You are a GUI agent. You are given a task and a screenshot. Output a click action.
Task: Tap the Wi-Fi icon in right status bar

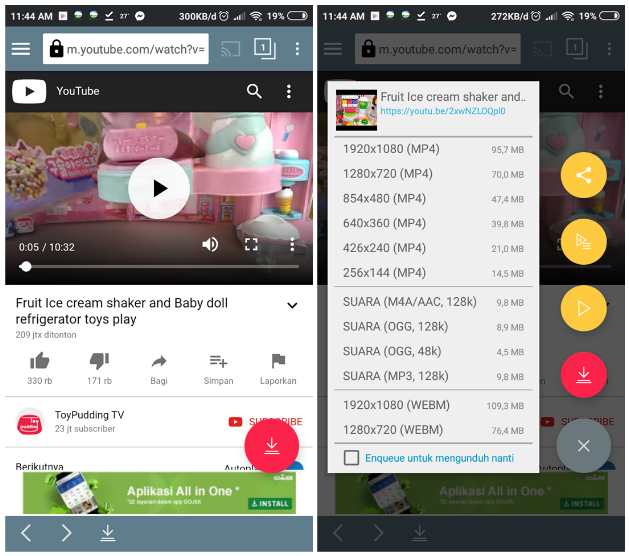pyautogui.click(x=568, y=16)
